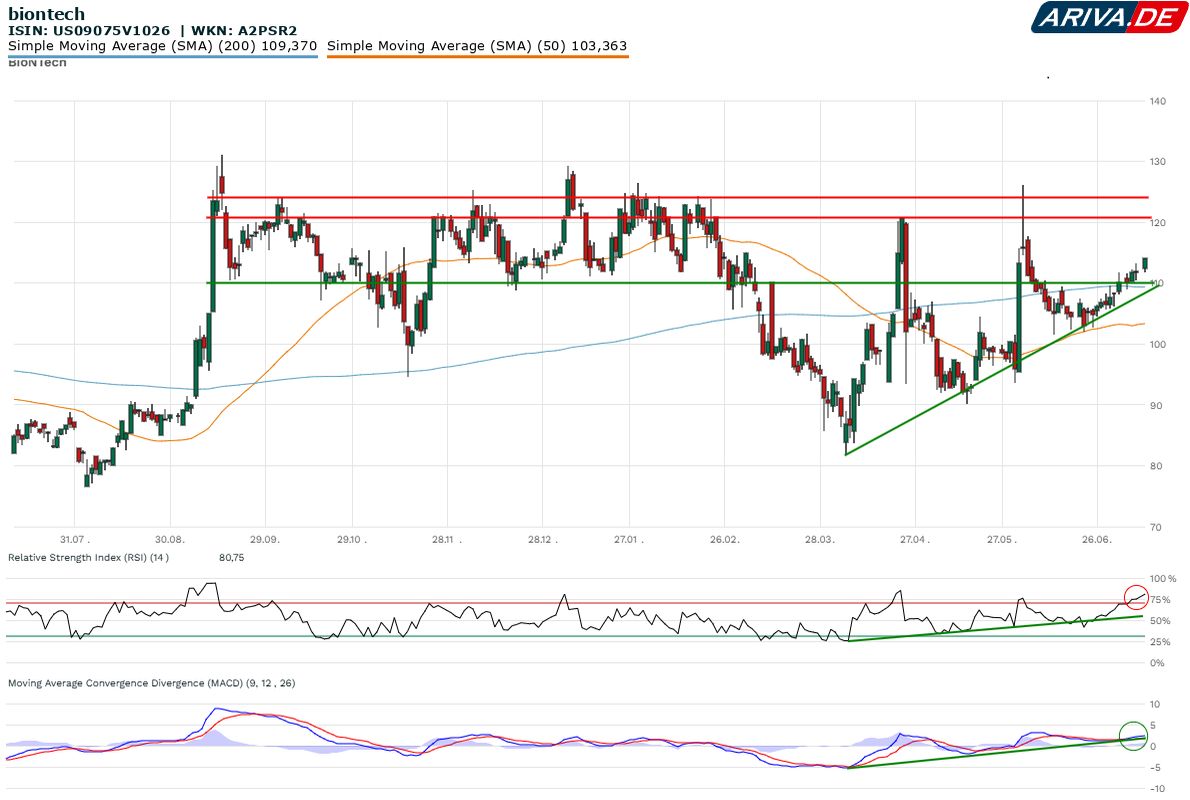The image size is (1190, 800).
Task: Click the 28.12. date label
Action: coord(543,540)
